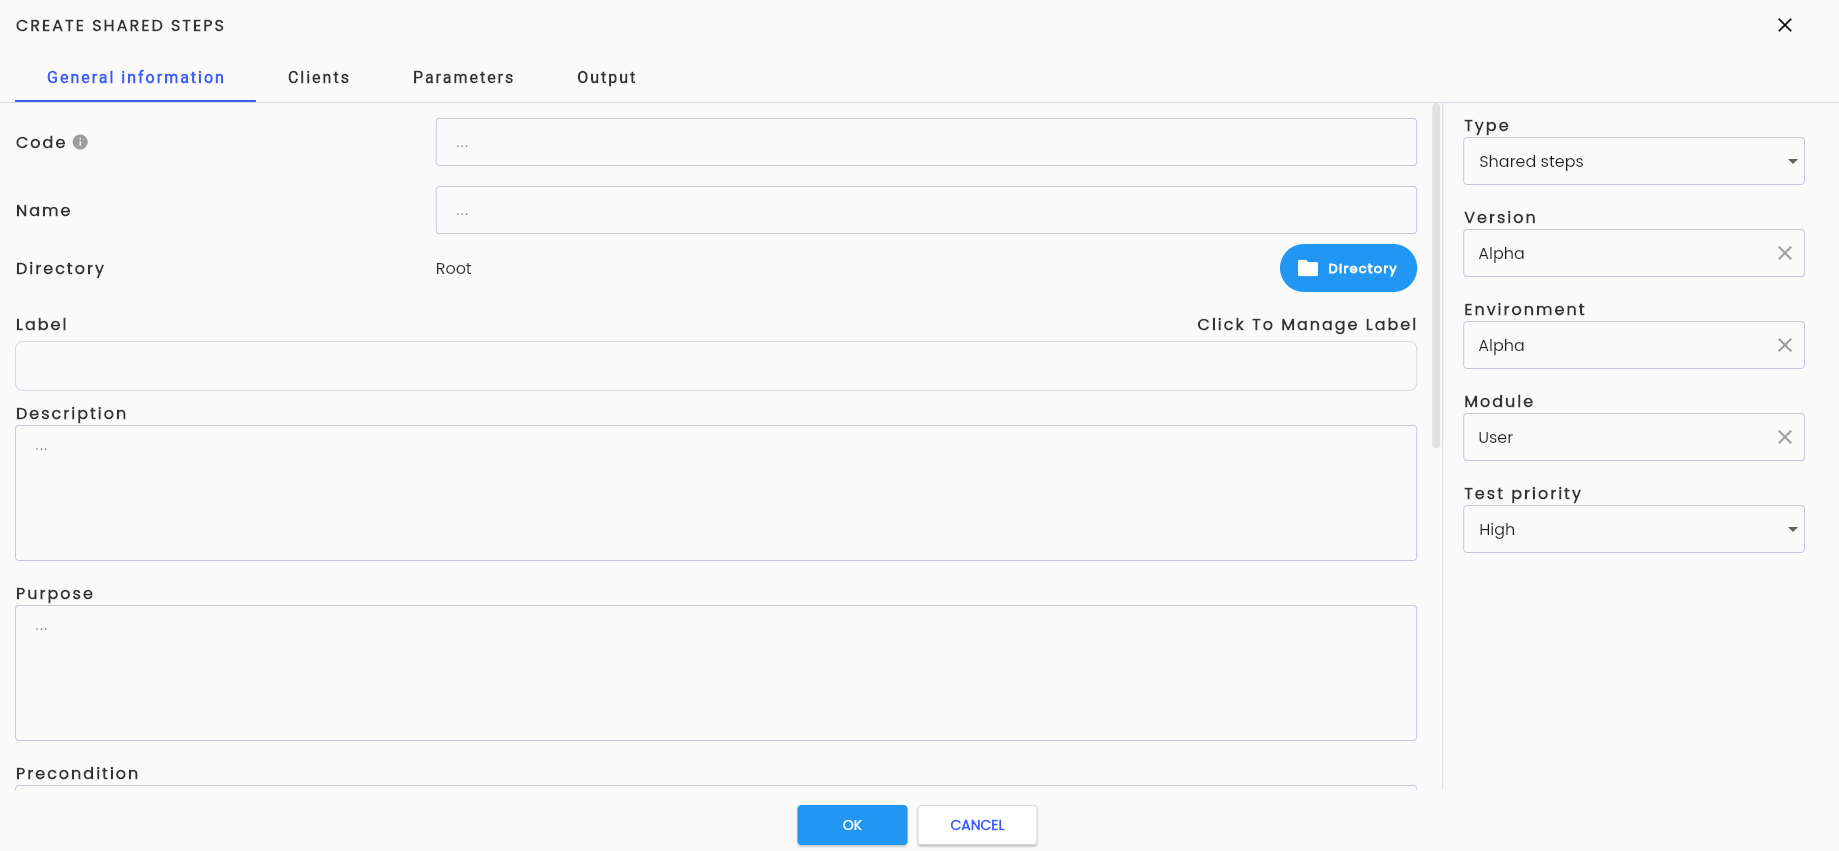Clear the Version field with X icon
This screenshot has height=851, width=1839.
click(1785, 253)
